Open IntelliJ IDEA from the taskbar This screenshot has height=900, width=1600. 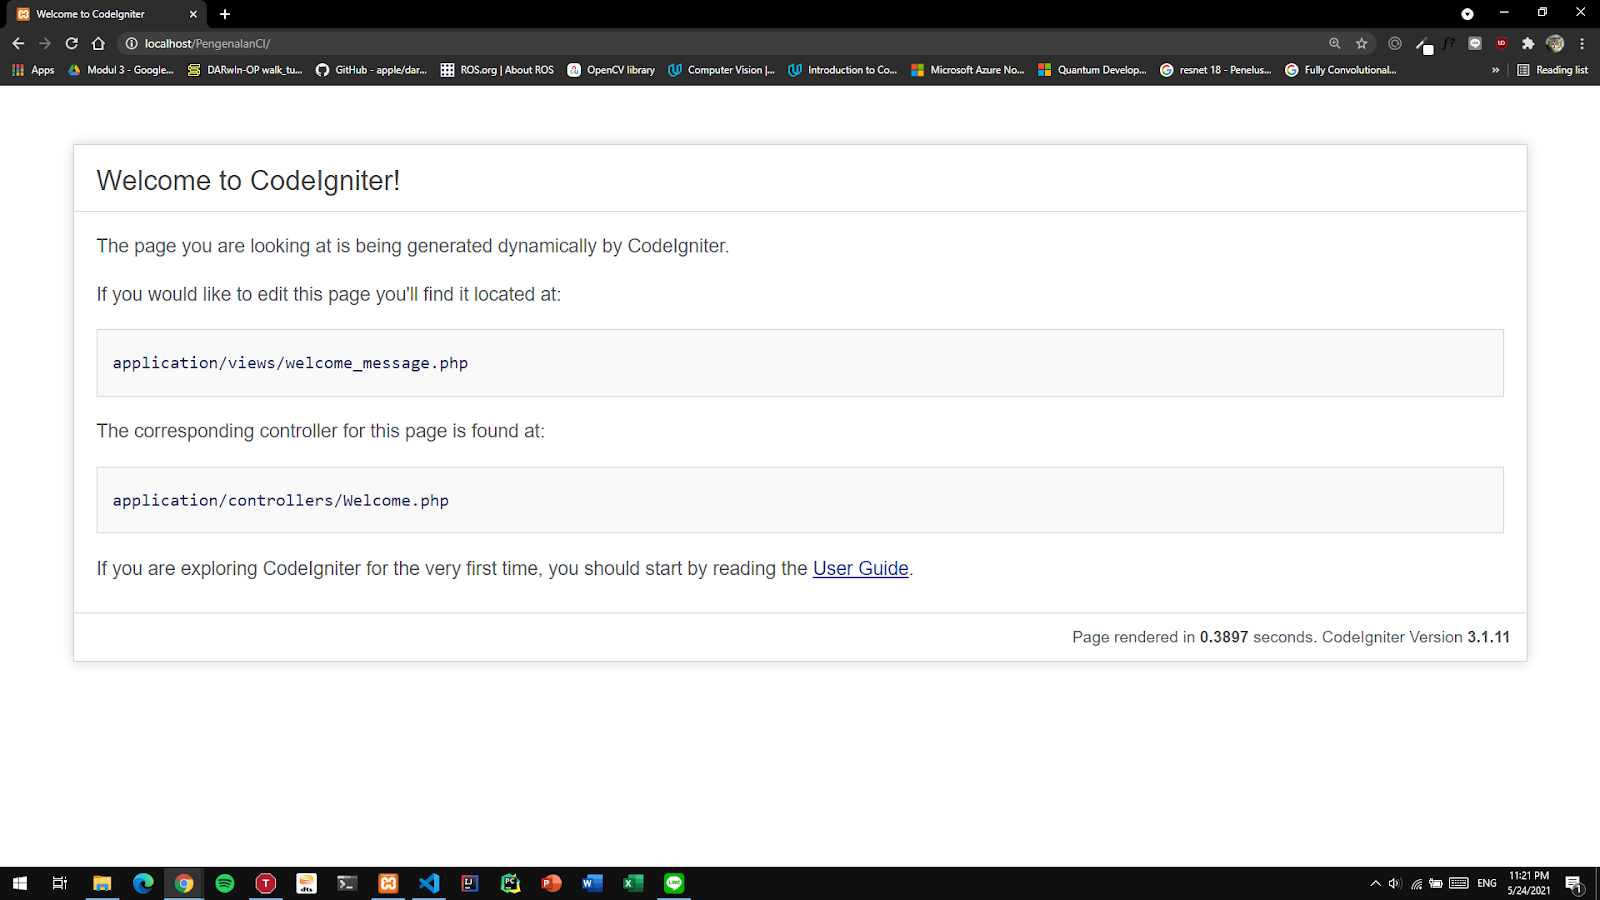click(x=470, y=883)
